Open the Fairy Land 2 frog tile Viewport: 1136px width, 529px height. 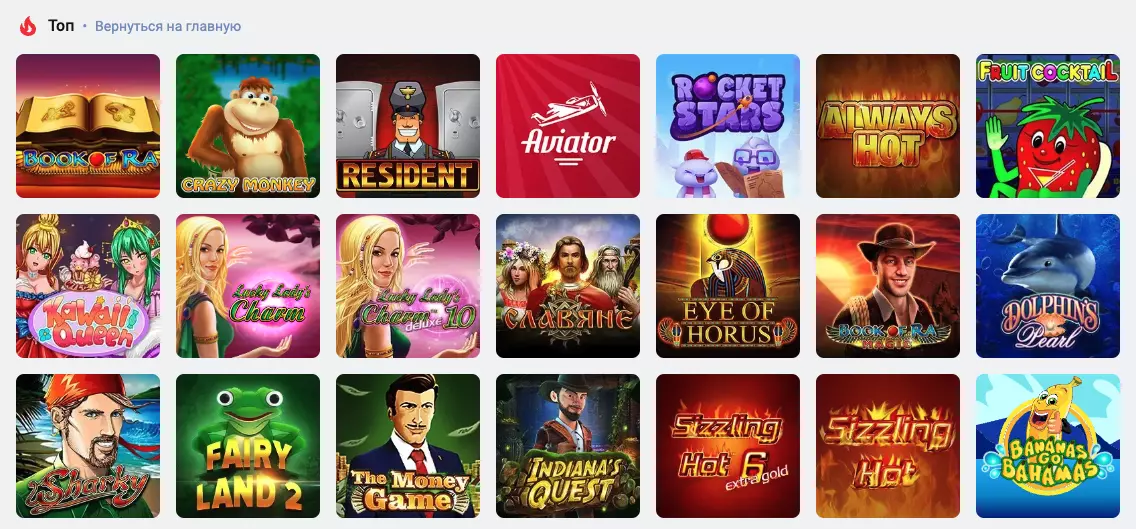248,446
